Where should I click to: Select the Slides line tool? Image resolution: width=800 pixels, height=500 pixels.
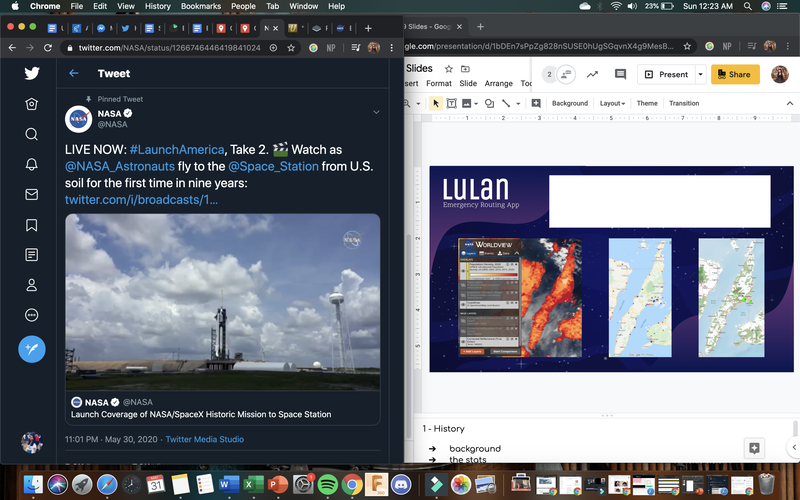click(506, 103)
